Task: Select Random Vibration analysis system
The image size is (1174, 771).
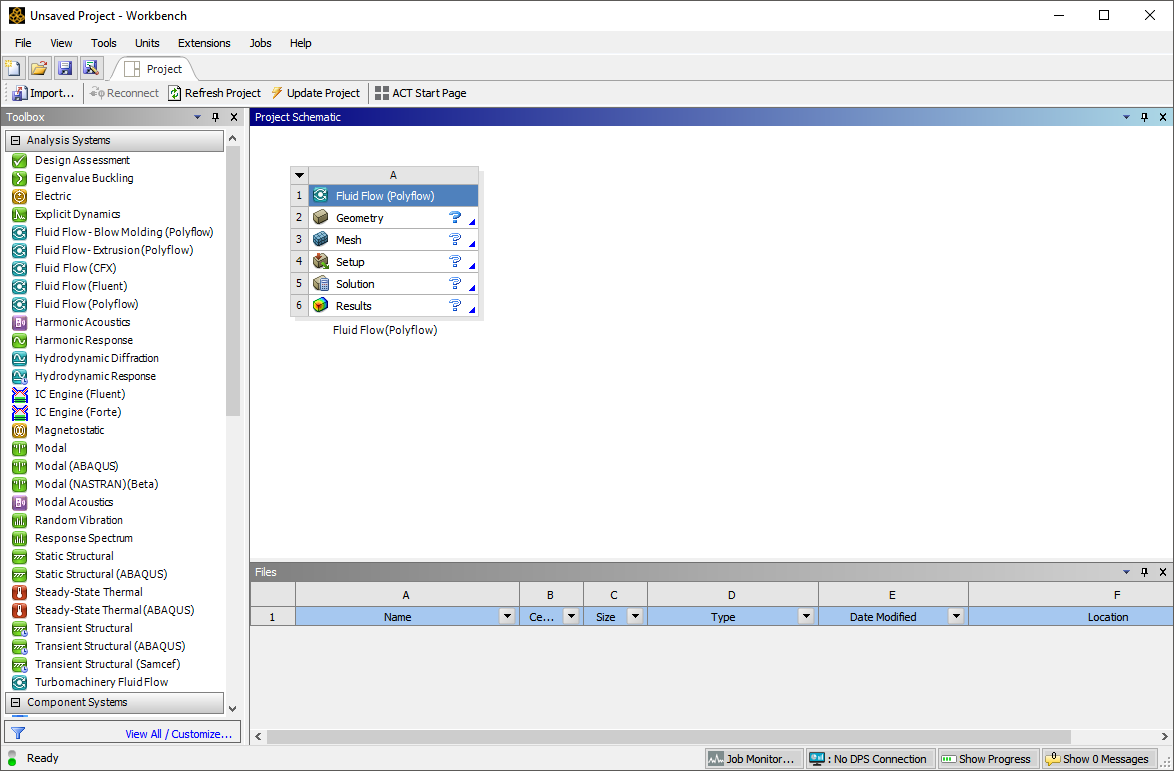Action: click(79, 519)
